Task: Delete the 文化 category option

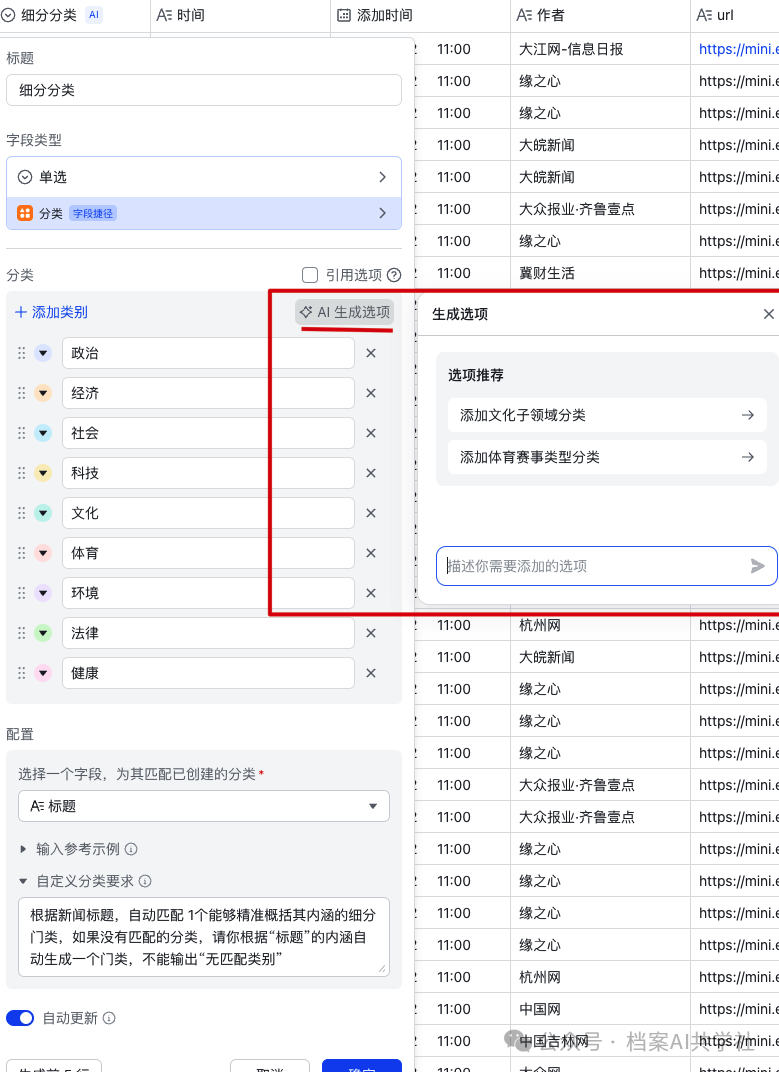Action: (x=371, y=513)
